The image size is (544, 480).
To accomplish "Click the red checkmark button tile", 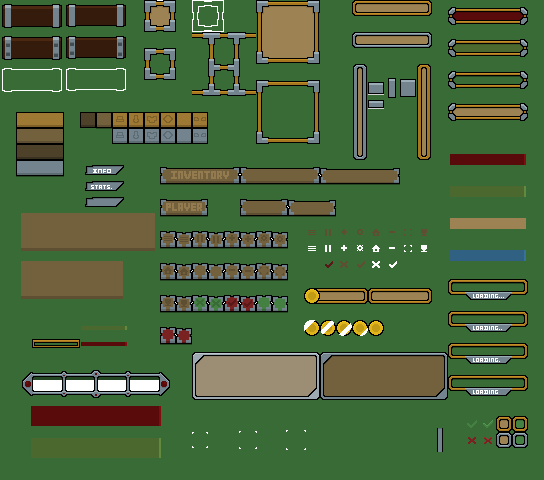I will [232, 303].
